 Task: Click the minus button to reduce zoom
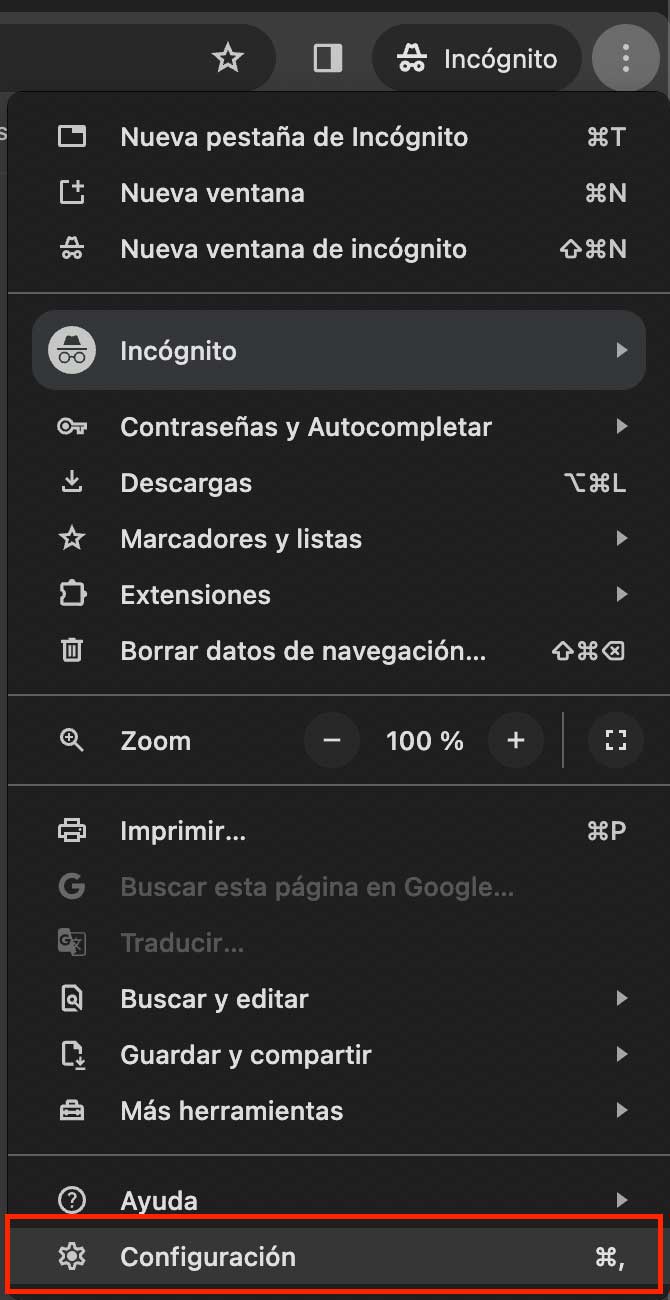[331, 740]
